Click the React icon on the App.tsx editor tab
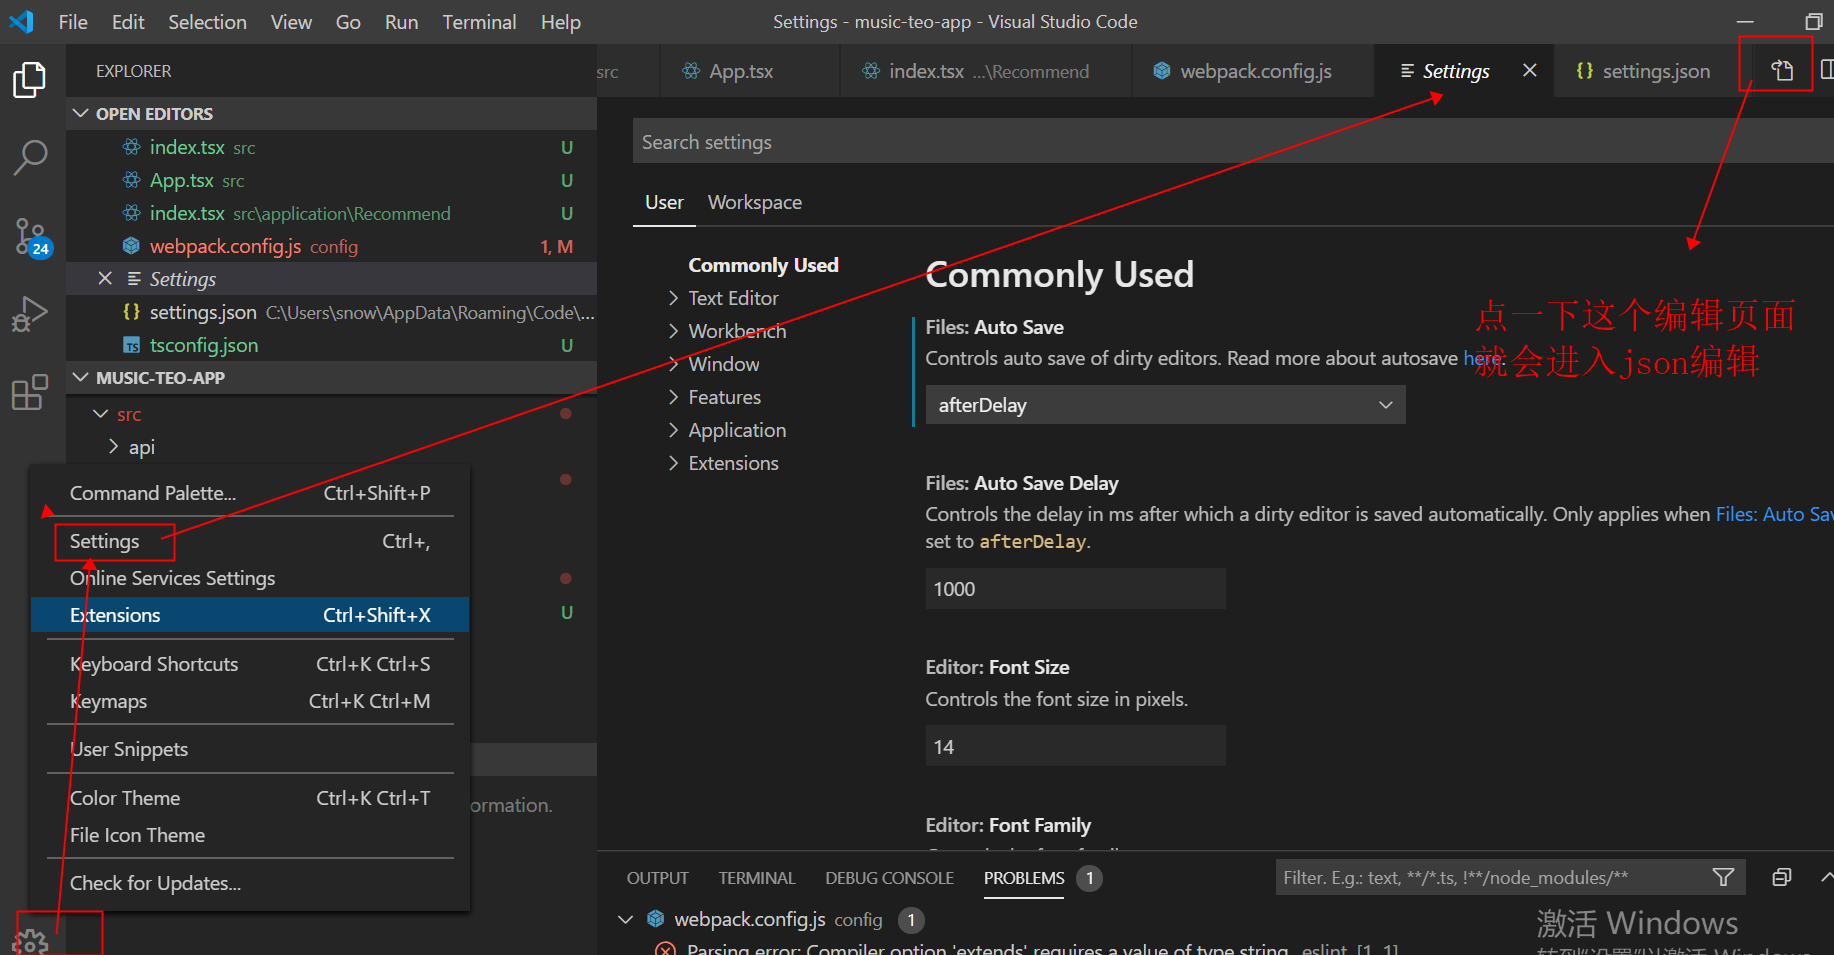Image resolution: width=1834 pixels, height=955 pixels. pos(691,71)
